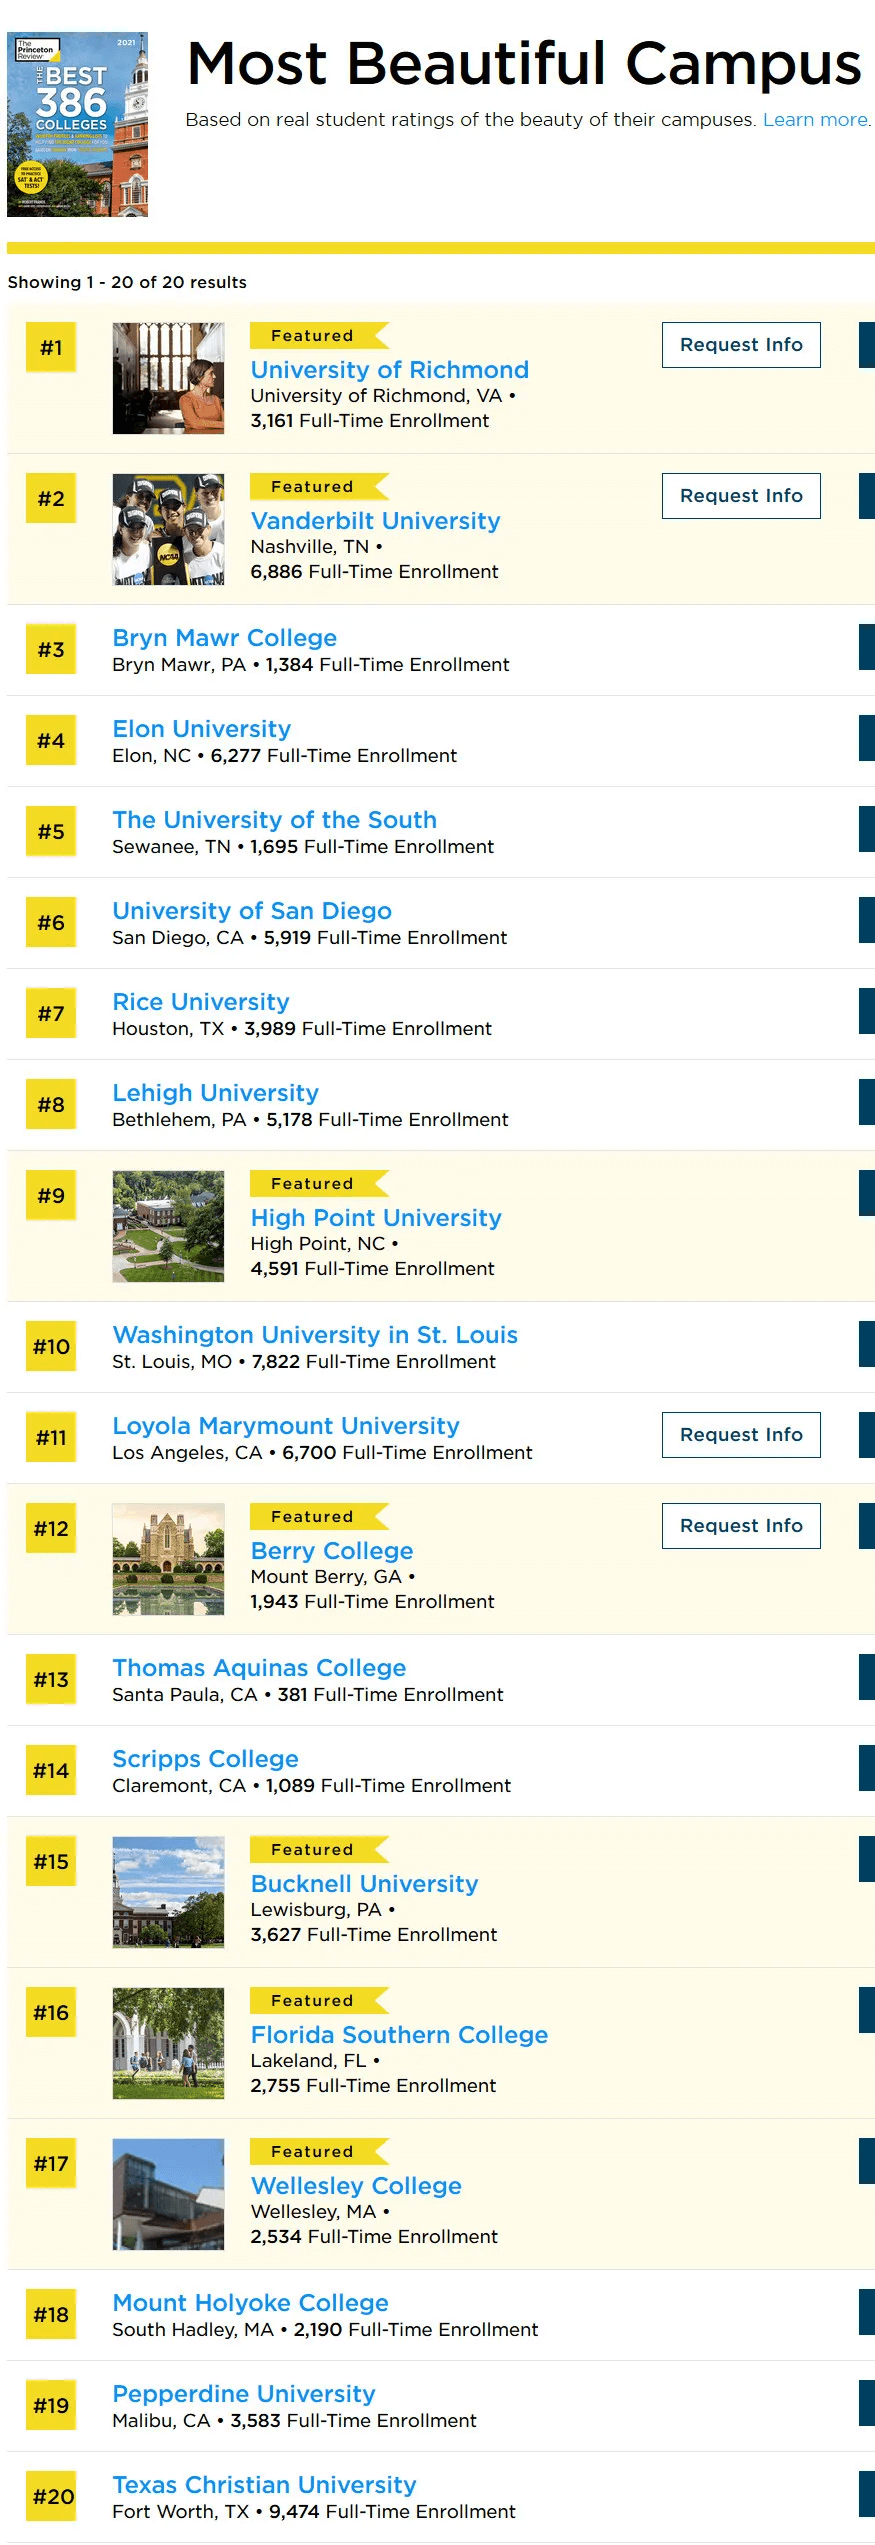Open Bryn Mawr College link

coord(224,637)
